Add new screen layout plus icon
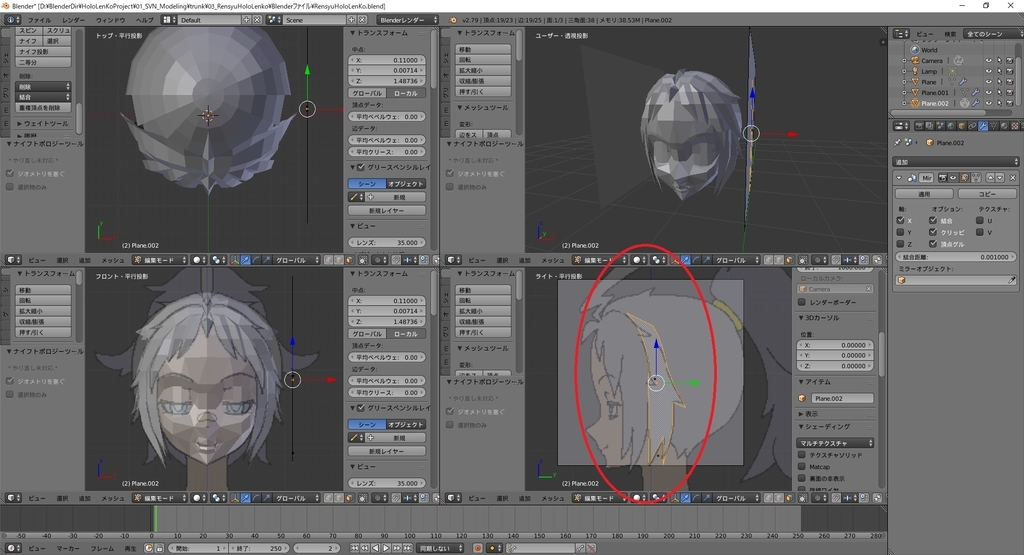This screenshot has height=555, width=1024. point(247,20)
